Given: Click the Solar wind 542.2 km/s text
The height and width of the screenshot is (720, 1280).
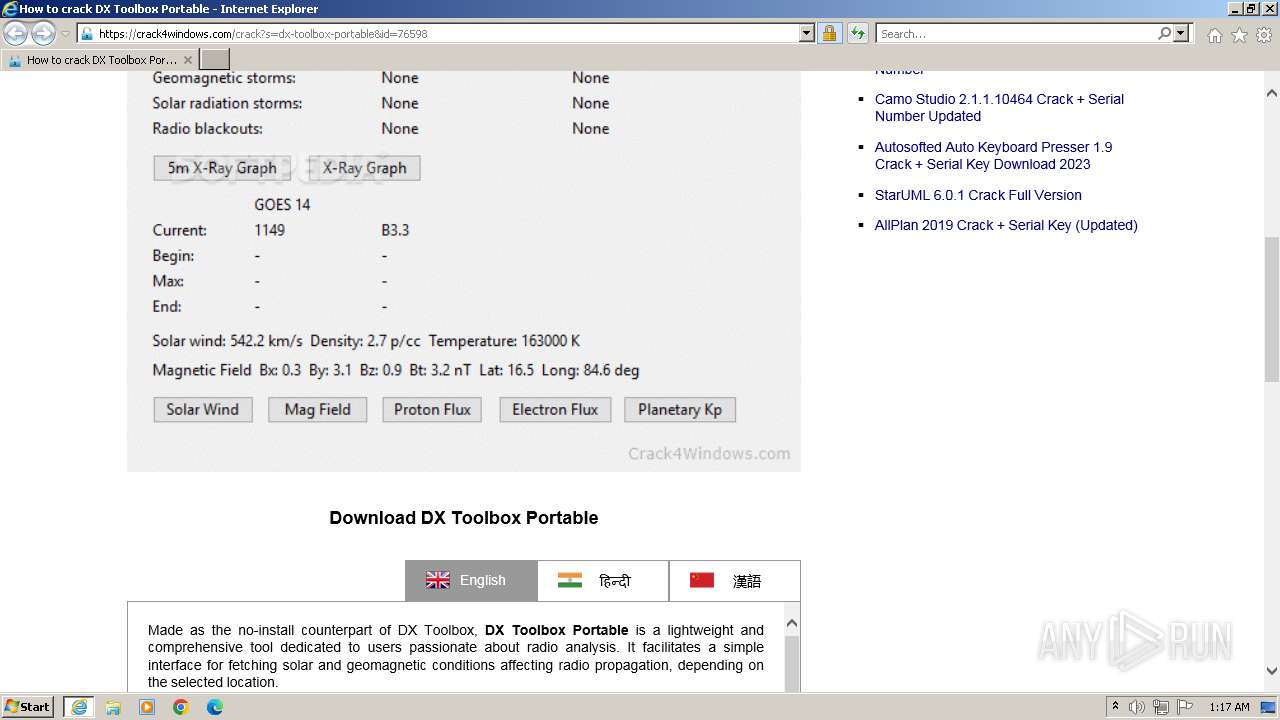Looking at the screenshot, I should tap(228, 341).
